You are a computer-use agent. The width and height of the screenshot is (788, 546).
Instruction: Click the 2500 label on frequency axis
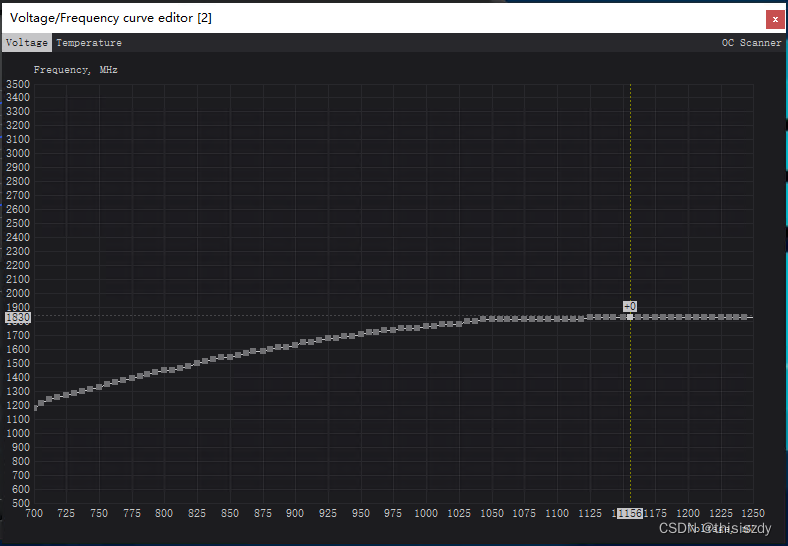coord(18,223)
